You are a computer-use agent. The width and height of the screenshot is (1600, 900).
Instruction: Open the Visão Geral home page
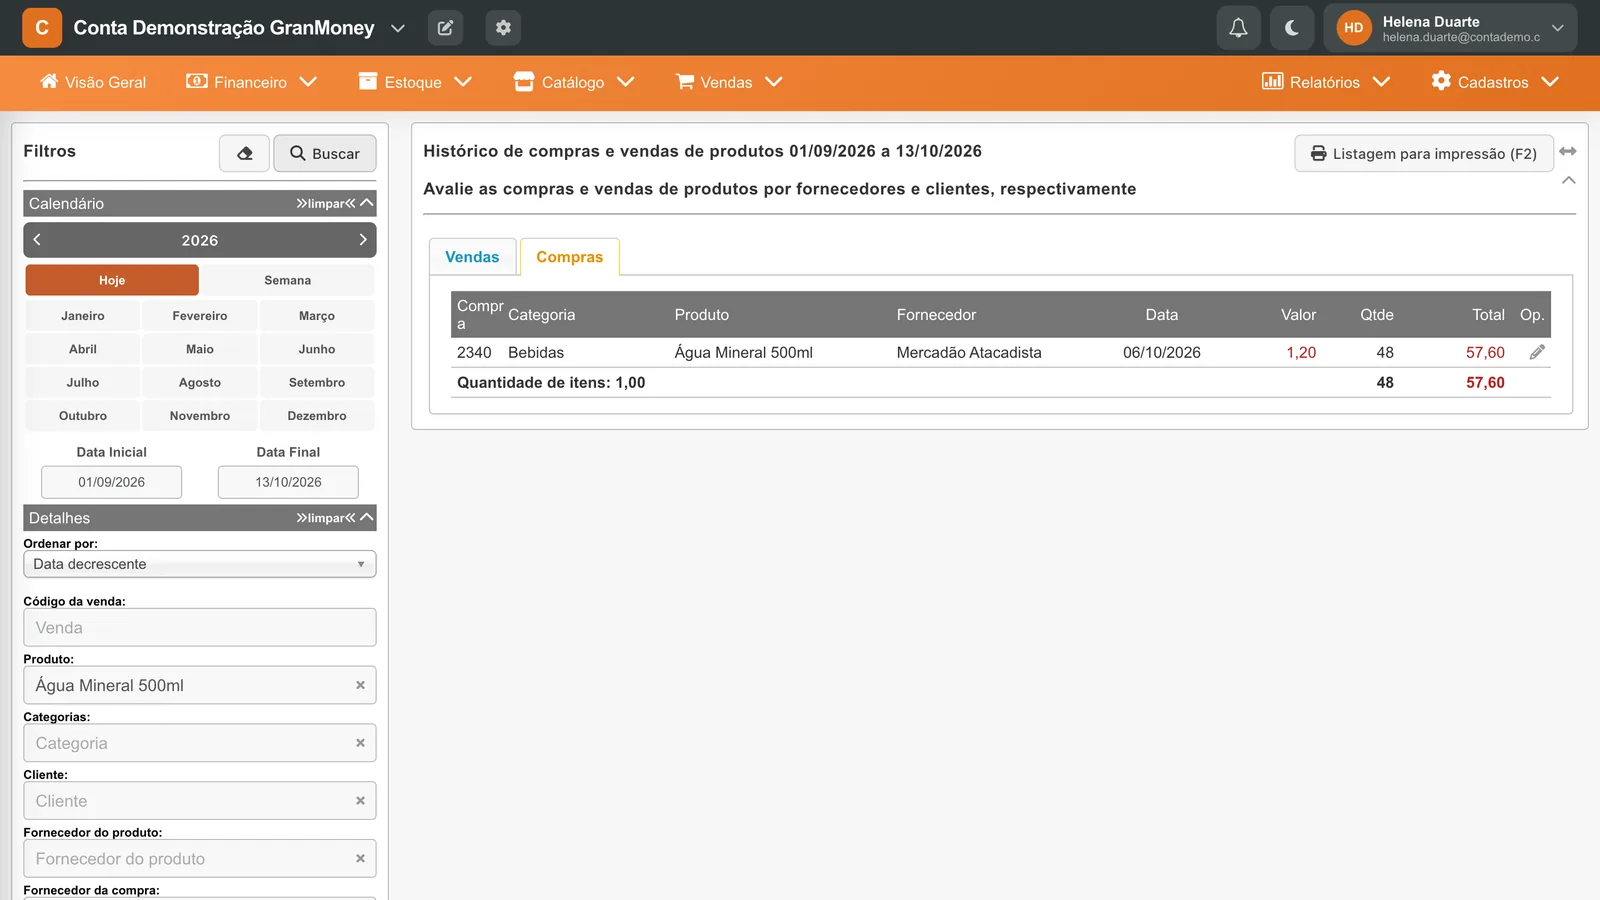point(93,82)
